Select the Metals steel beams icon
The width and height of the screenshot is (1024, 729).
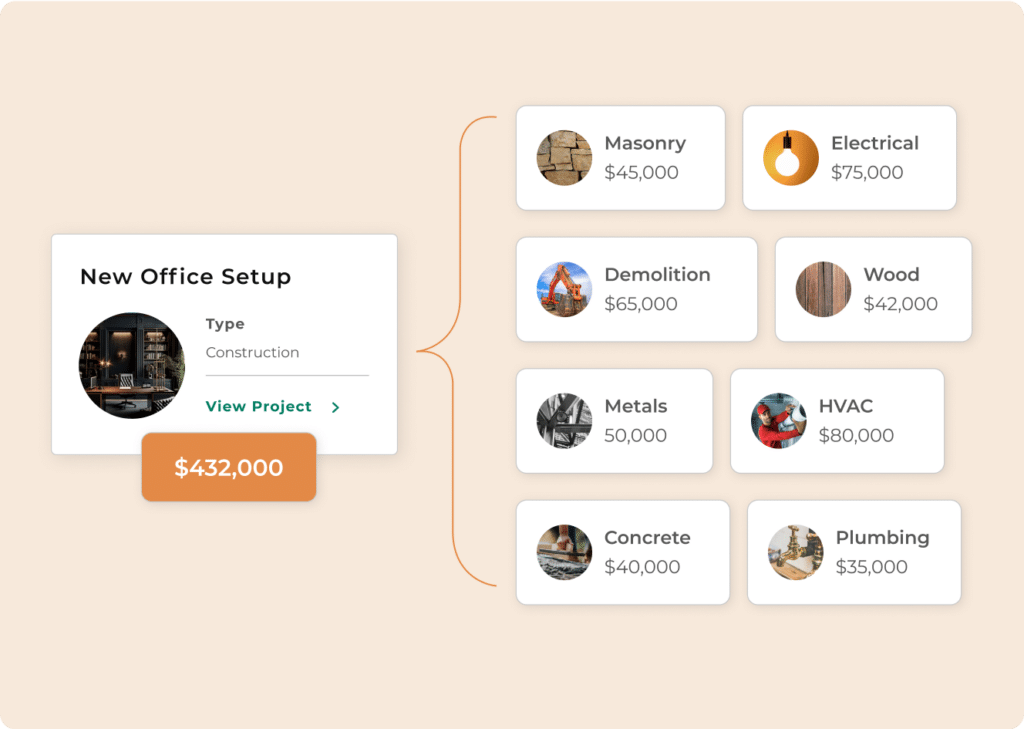[x=564, y=421]
